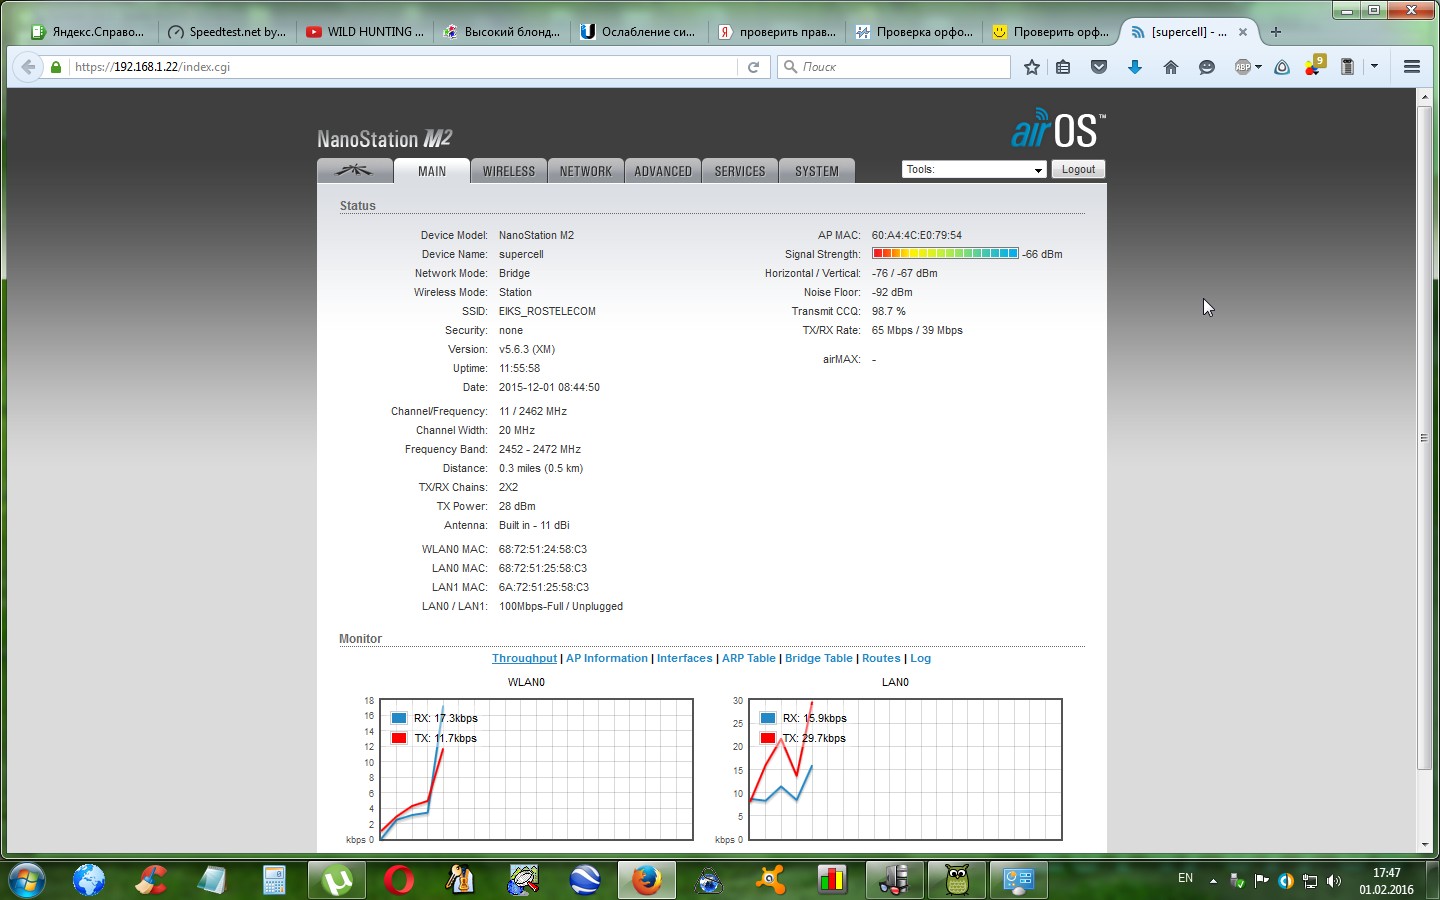Image resolution: width=1440 pixels, height=900 pixels.
Task: Open the Calculator taskbar icon
Action: (274, 880)
